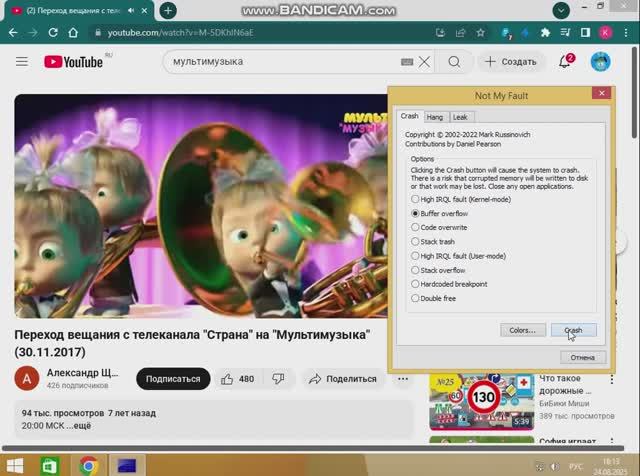Open more actions three dots under video
The height and width of the screenshot is (476, 640).
[x=403, y=379]
